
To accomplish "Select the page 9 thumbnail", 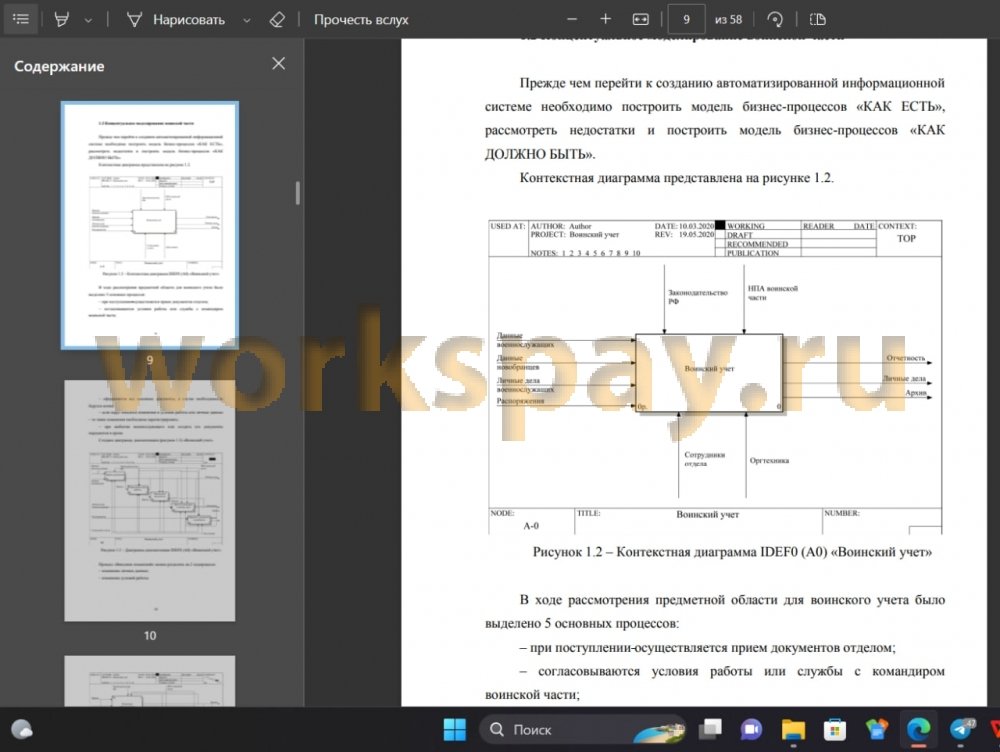I will (150, 225).
